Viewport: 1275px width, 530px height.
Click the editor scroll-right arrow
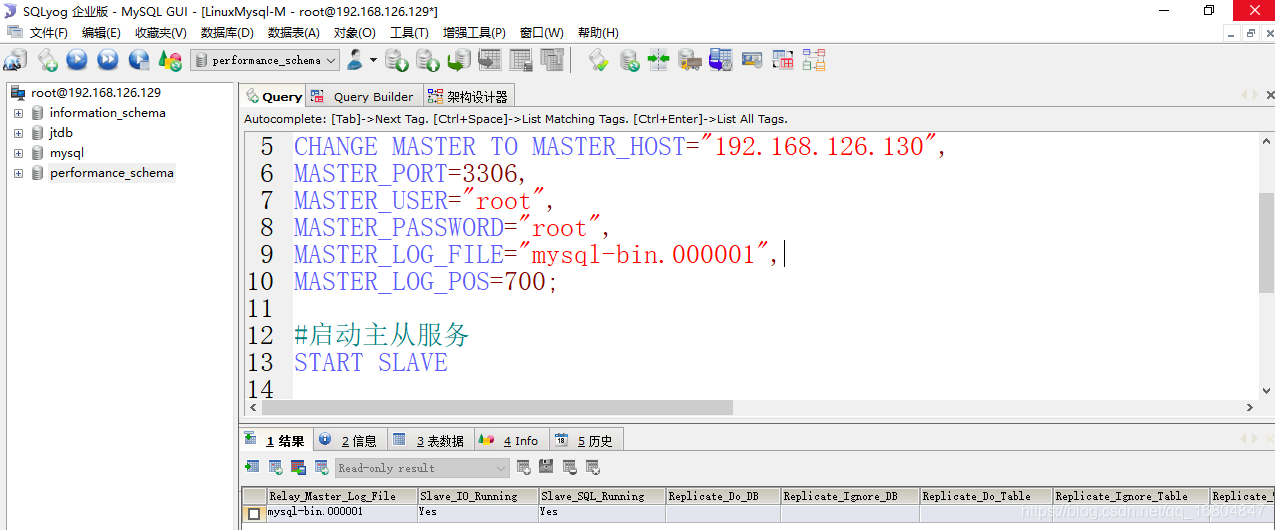[x=1250, y=408]
